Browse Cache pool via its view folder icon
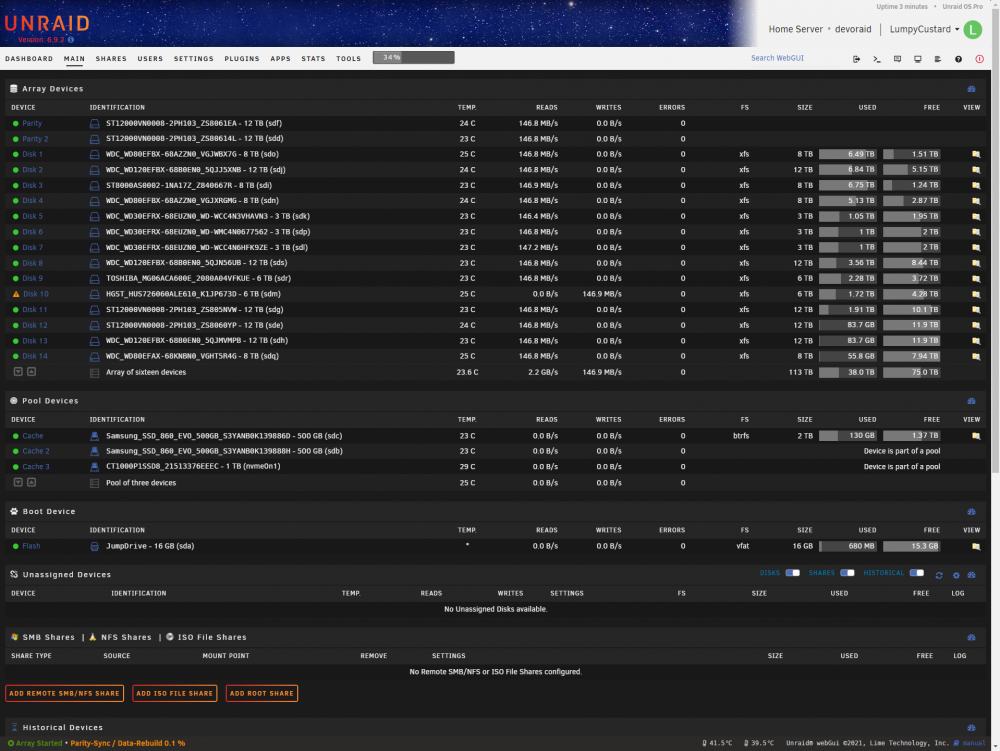The height and width of the screenshot is (751, 1000). coord(976,436)
